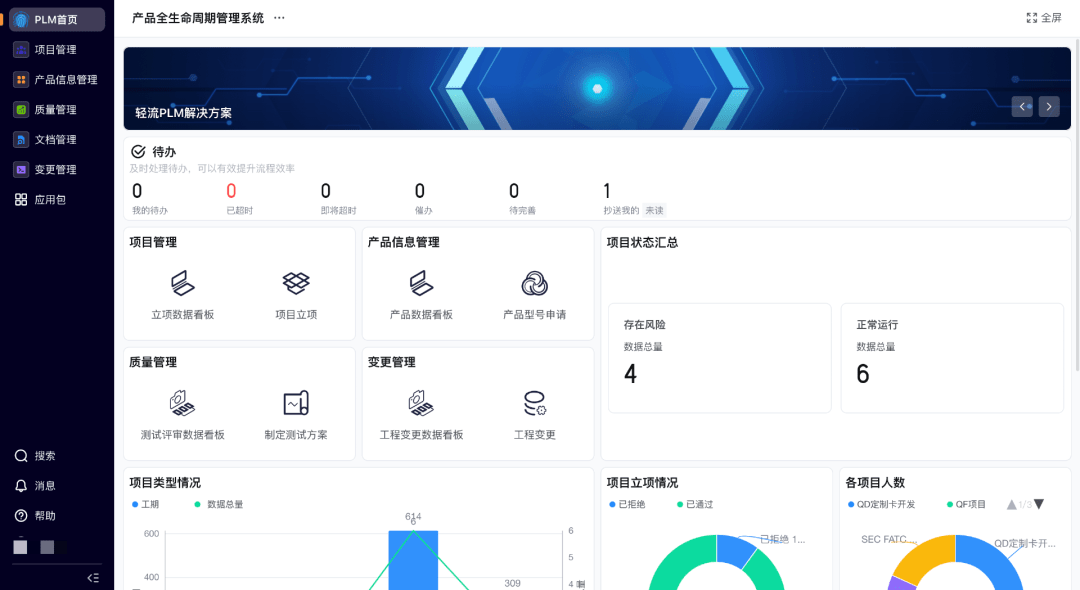This screenshot has width=1080, height=590.
Task: Open 消息 bell notifications
Action: click(x=21, y=486)
